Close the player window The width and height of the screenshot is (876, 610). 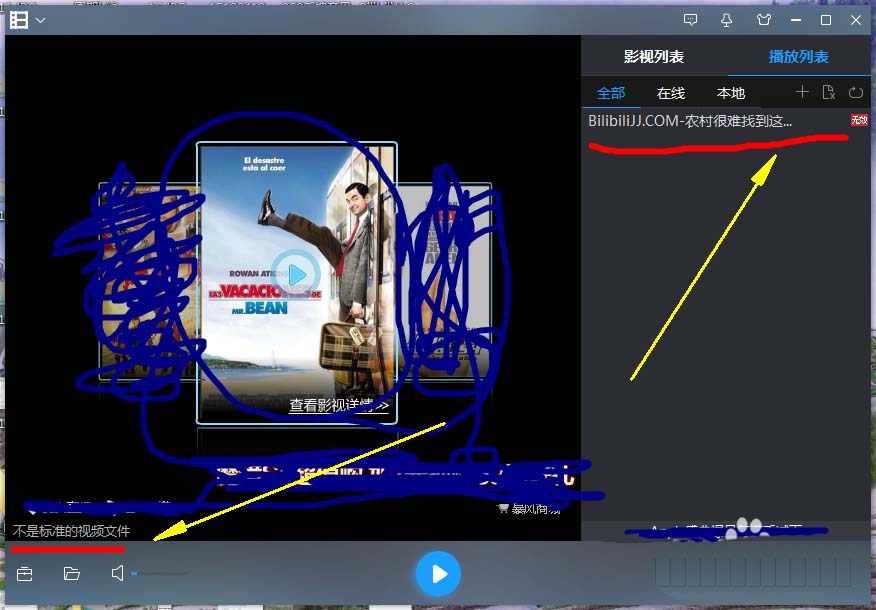tap(856, 20)
